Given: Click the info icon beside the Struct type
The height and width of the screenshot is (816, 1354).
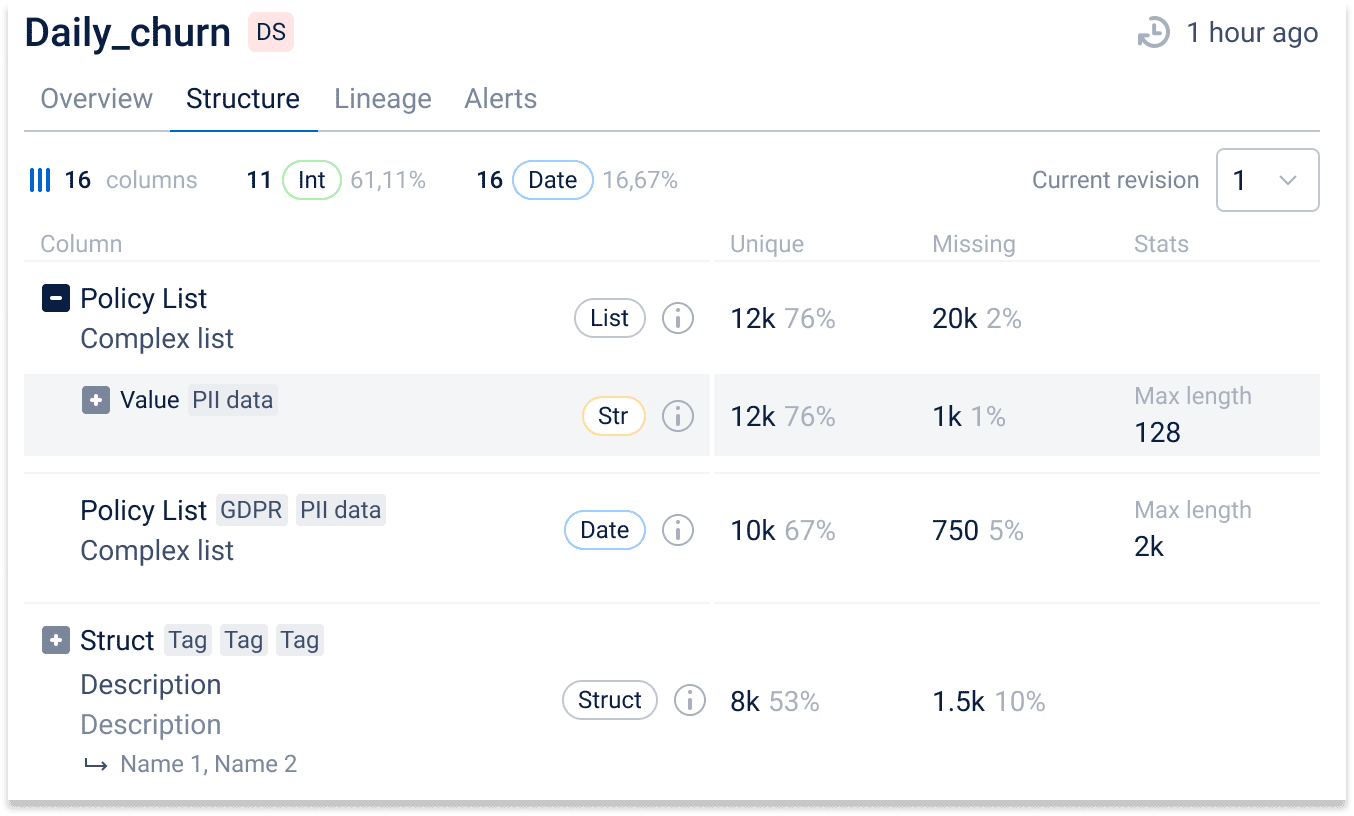Looking at the screenshot, I should click(x=689, y=701).
